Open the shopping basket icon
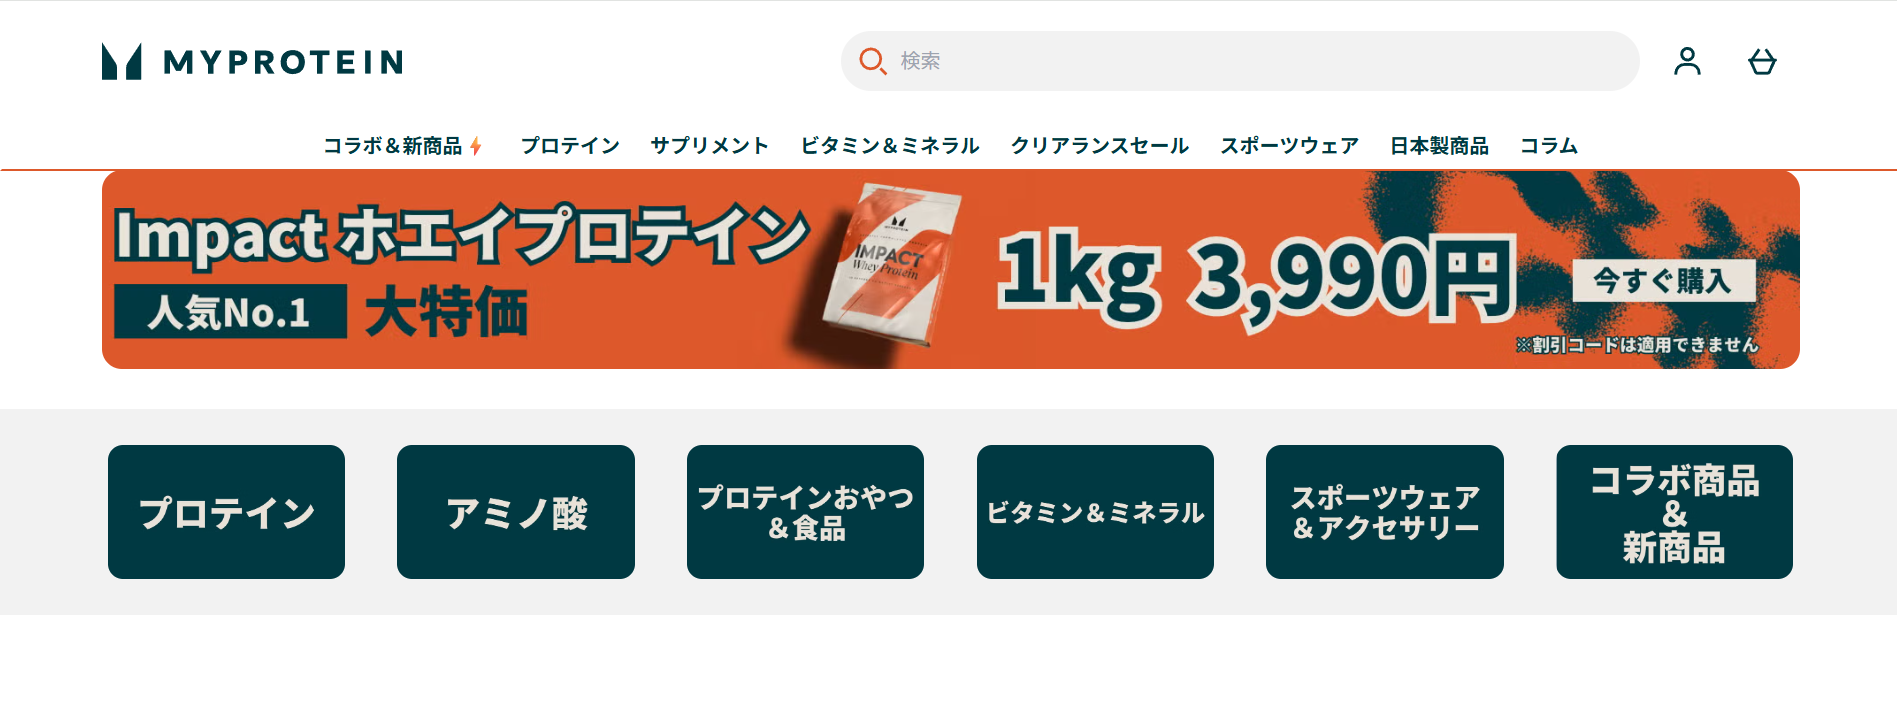Image resolution: width=1897 pixels, height=702 pixels. click(1762, 62)
